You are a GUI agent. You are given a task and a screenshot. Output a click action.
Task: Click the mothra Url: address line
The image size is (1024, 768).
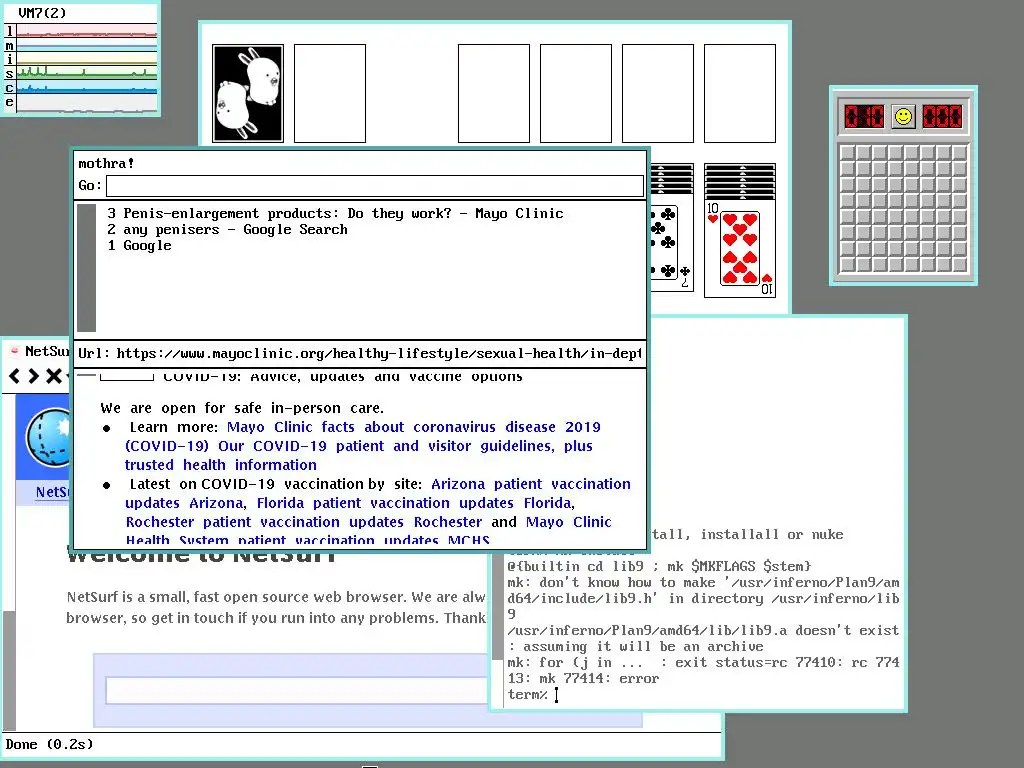[x=360, y=353]
